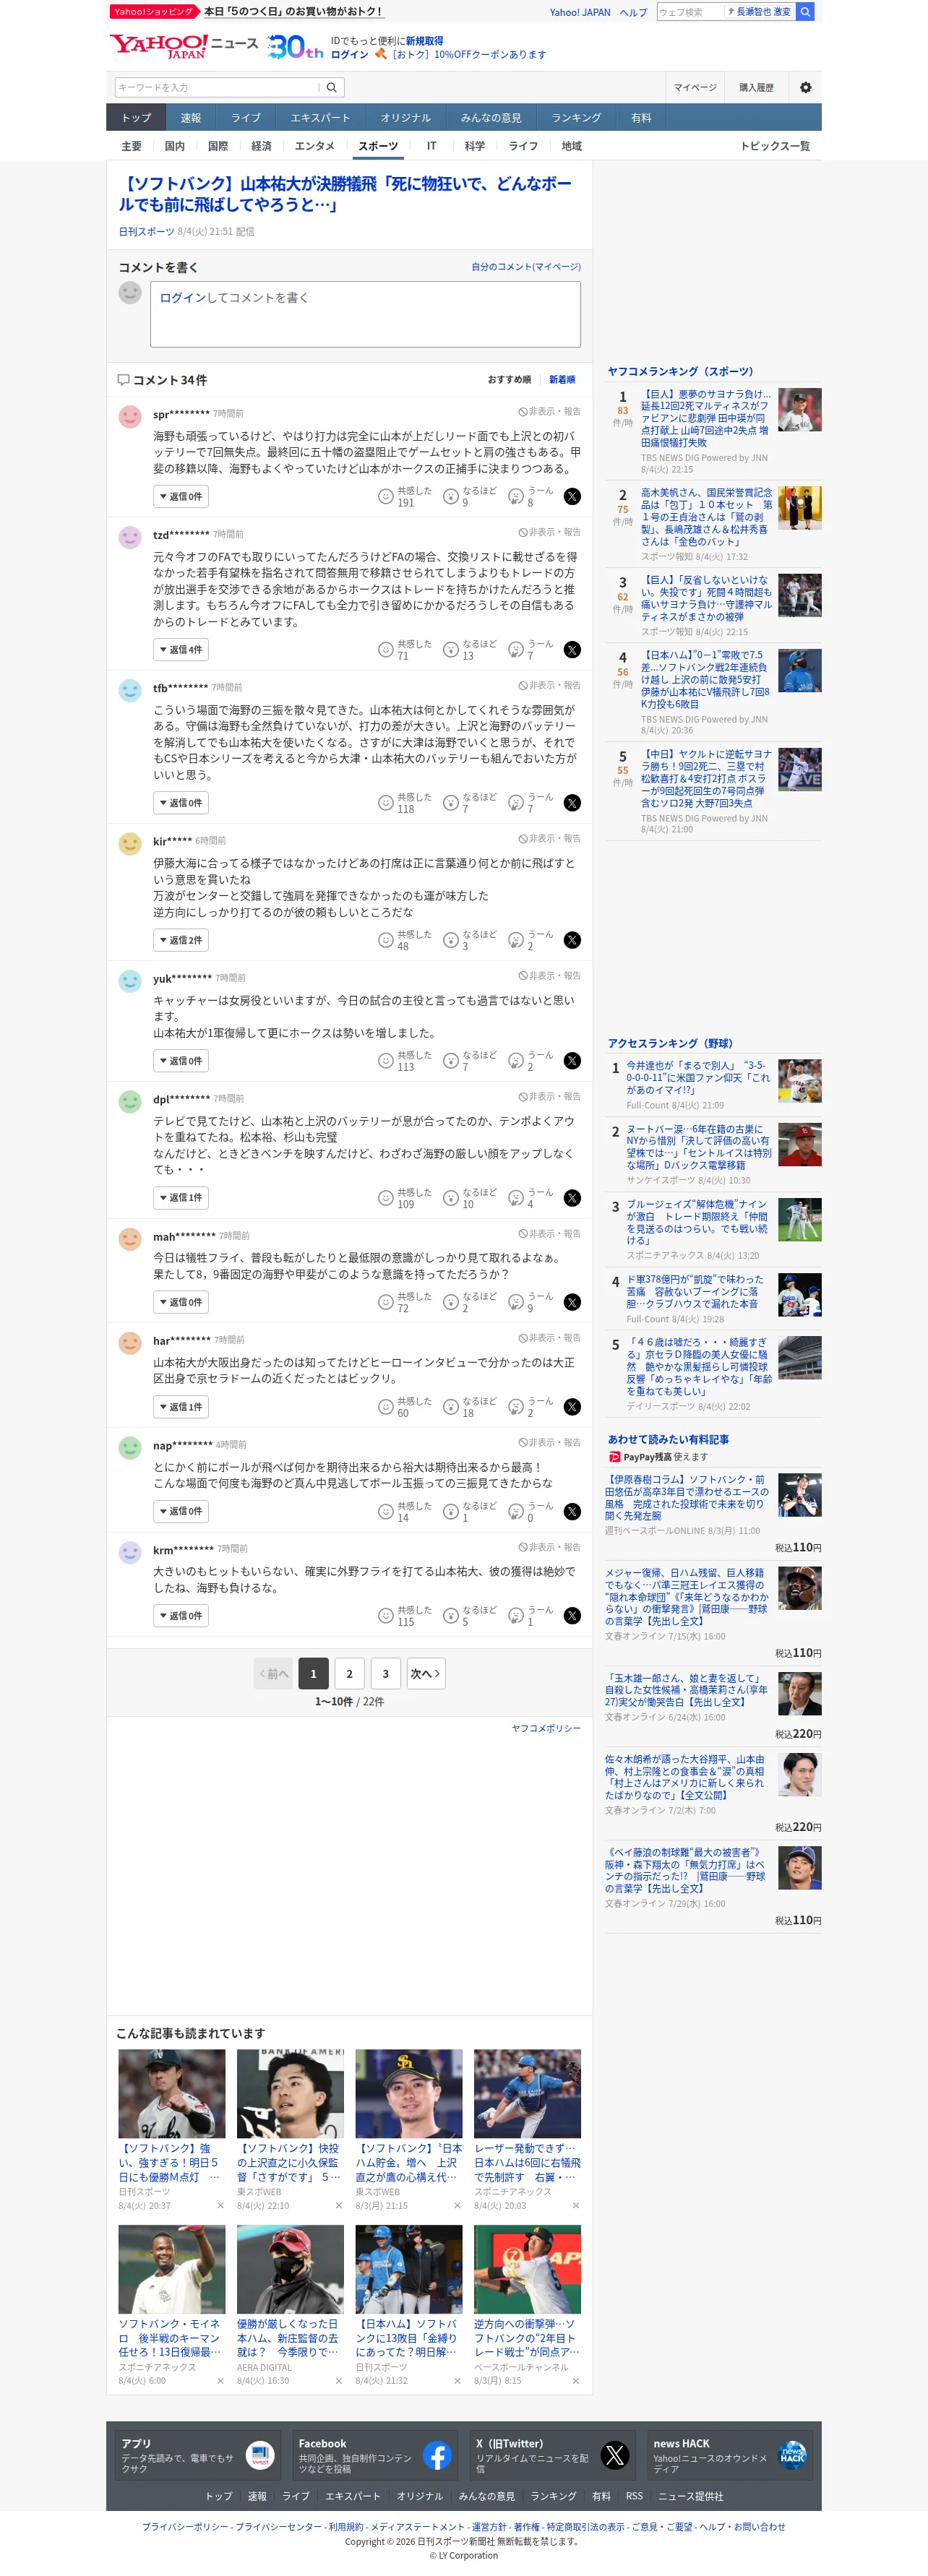Switch to the 速報 tab
Image resolution: width=928 pixels, height=2576 pixels.
click(x=191, y=118)
